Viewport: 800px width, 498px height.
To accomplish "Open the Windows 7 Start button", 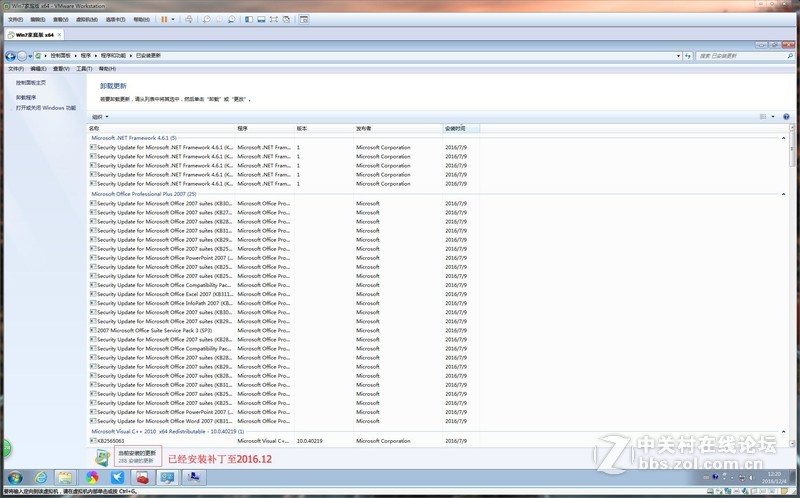I will [15, 478].
